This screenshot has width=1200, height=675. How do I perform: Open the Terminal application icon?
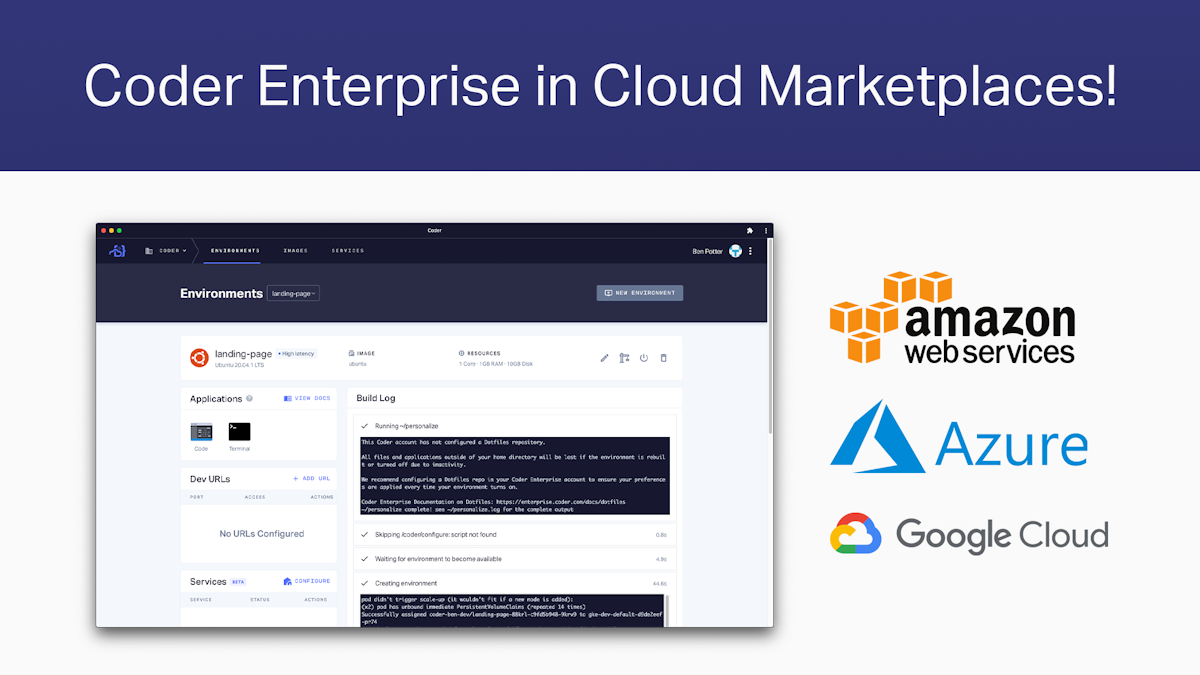coord(240,432)
